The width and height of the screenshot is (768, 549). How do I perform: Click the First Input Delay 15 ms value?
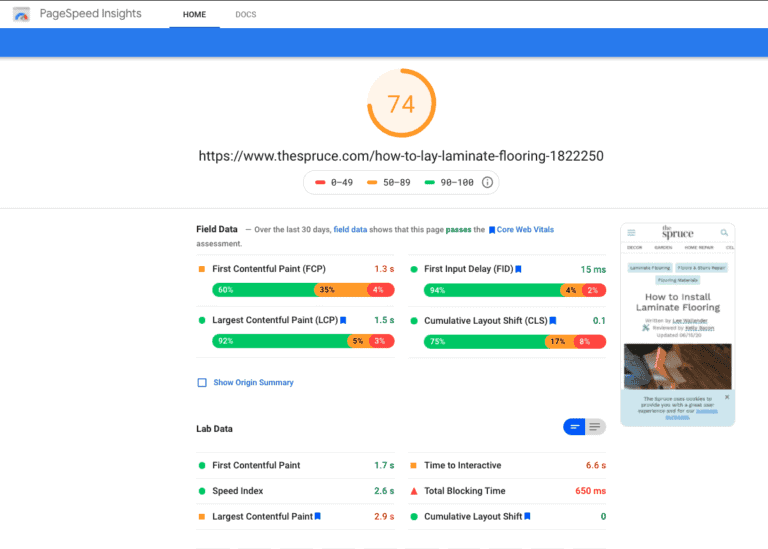[593, 269]
